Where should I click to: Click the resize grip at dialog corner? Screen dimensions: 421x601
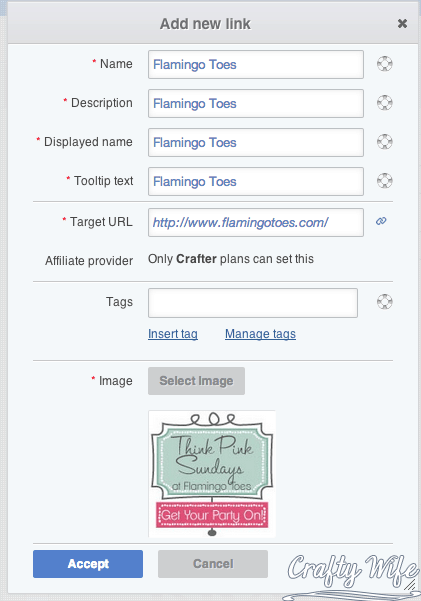411,585
